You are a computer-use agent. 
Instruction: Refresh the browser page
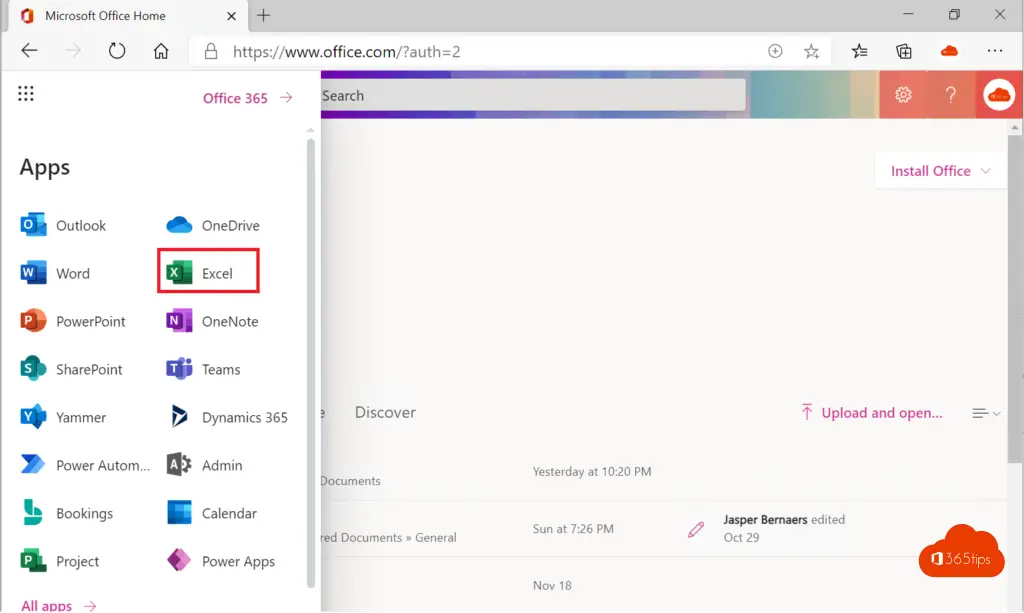click(x=117, y=51)
